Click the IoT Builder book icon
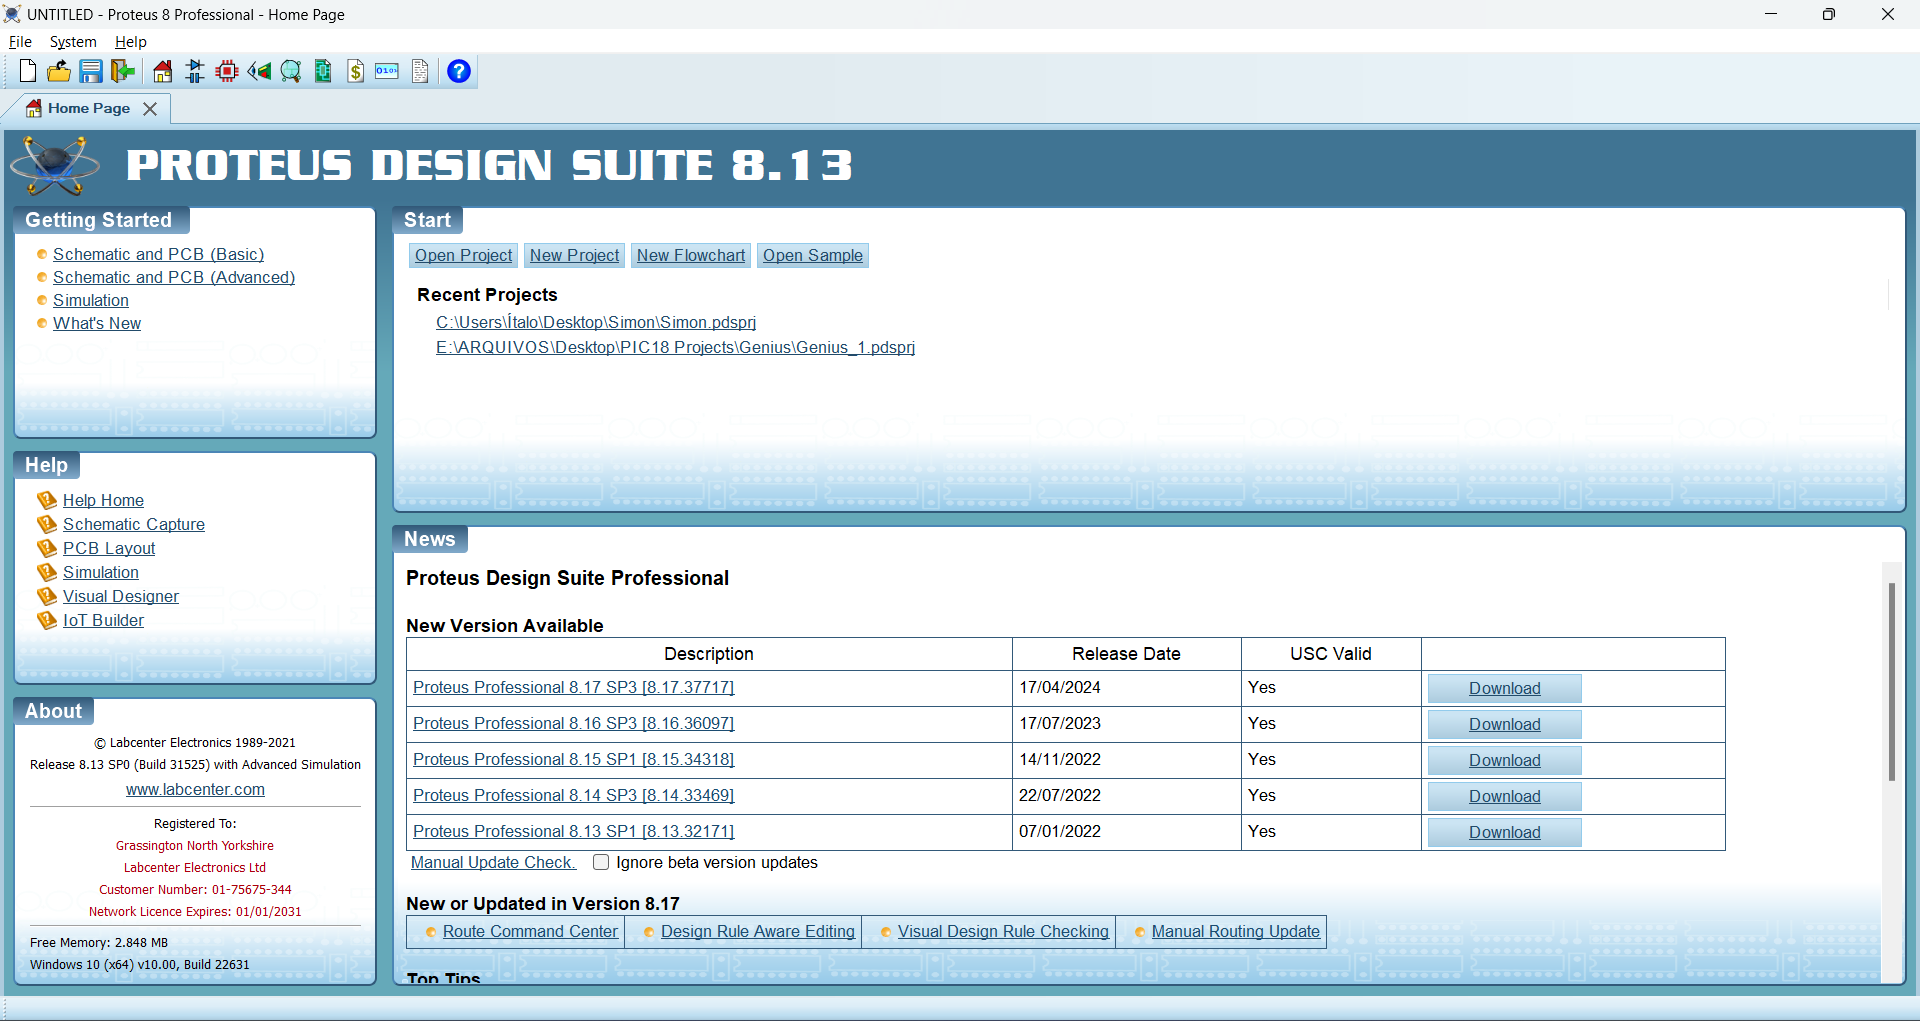The width and height of the screenshot is (1920, 1021). [x=46, y=620]
